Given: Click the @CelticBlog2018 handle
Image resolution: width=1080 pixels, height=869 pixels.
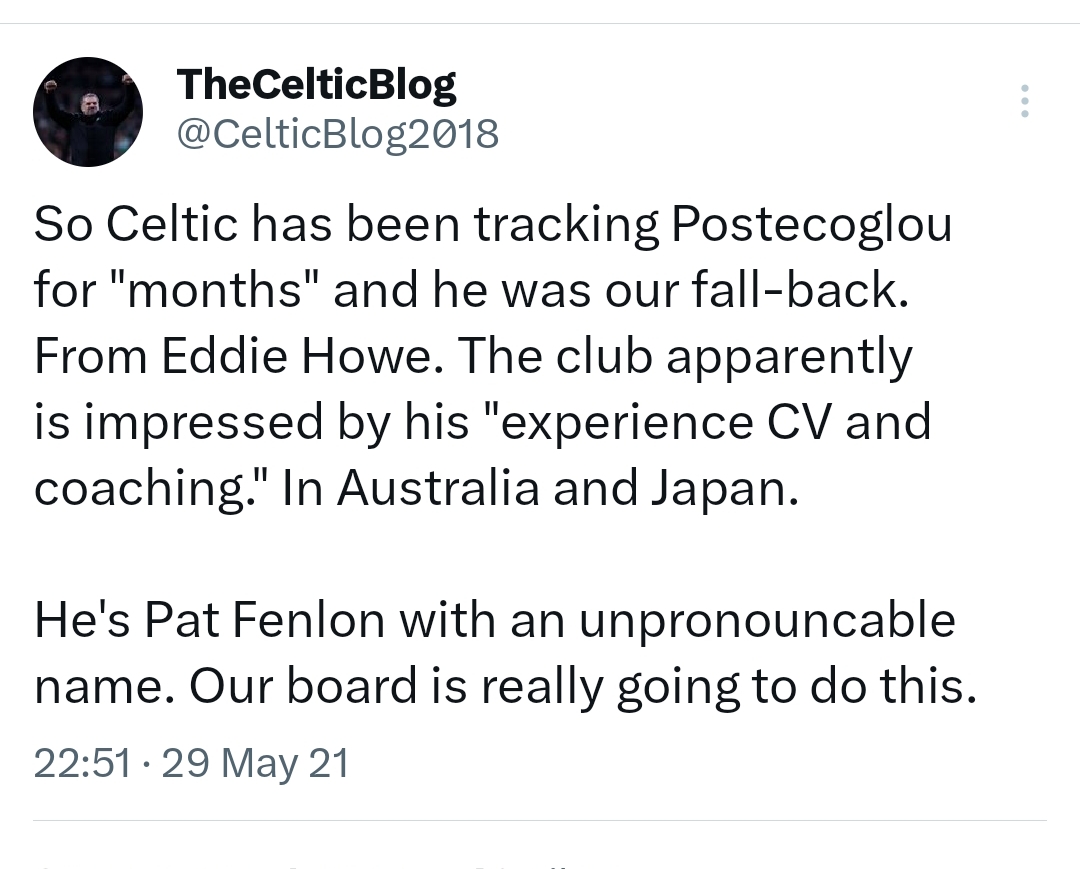Looking at the screenshot, I should 337,133.
